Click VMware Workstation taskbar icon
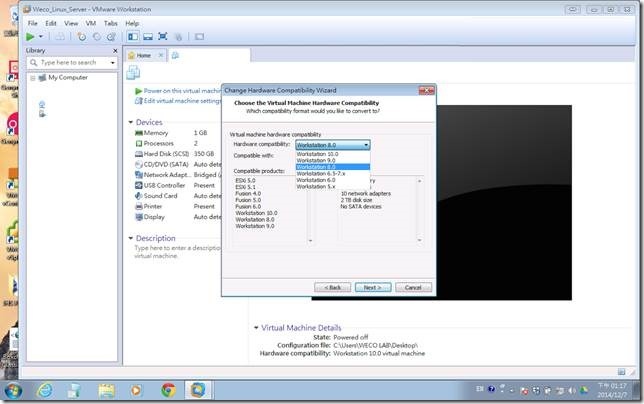 tap(198, 390)
